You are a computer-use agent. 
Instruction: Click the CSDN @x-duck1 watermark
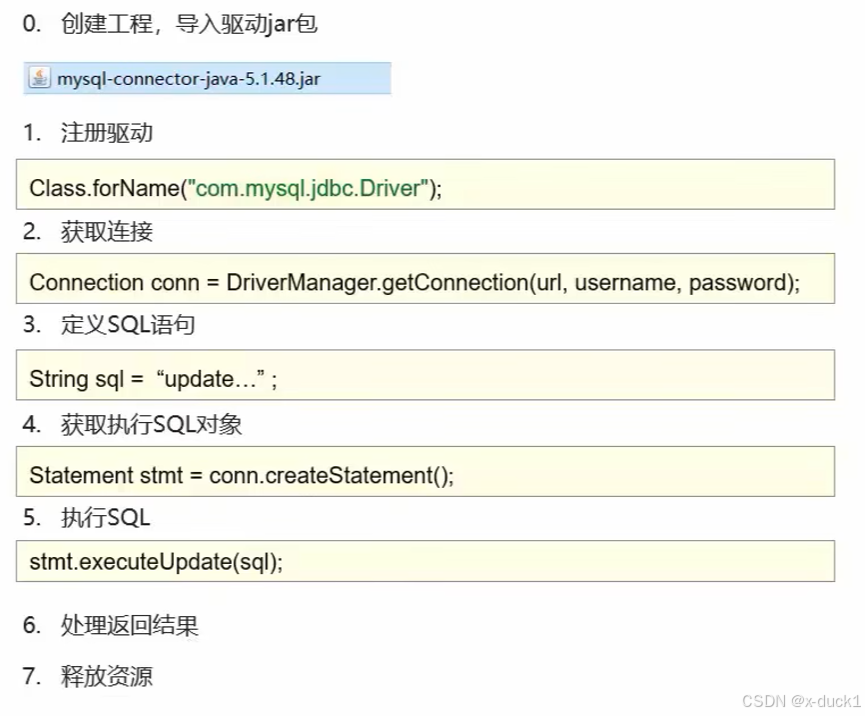coord(801,701)
